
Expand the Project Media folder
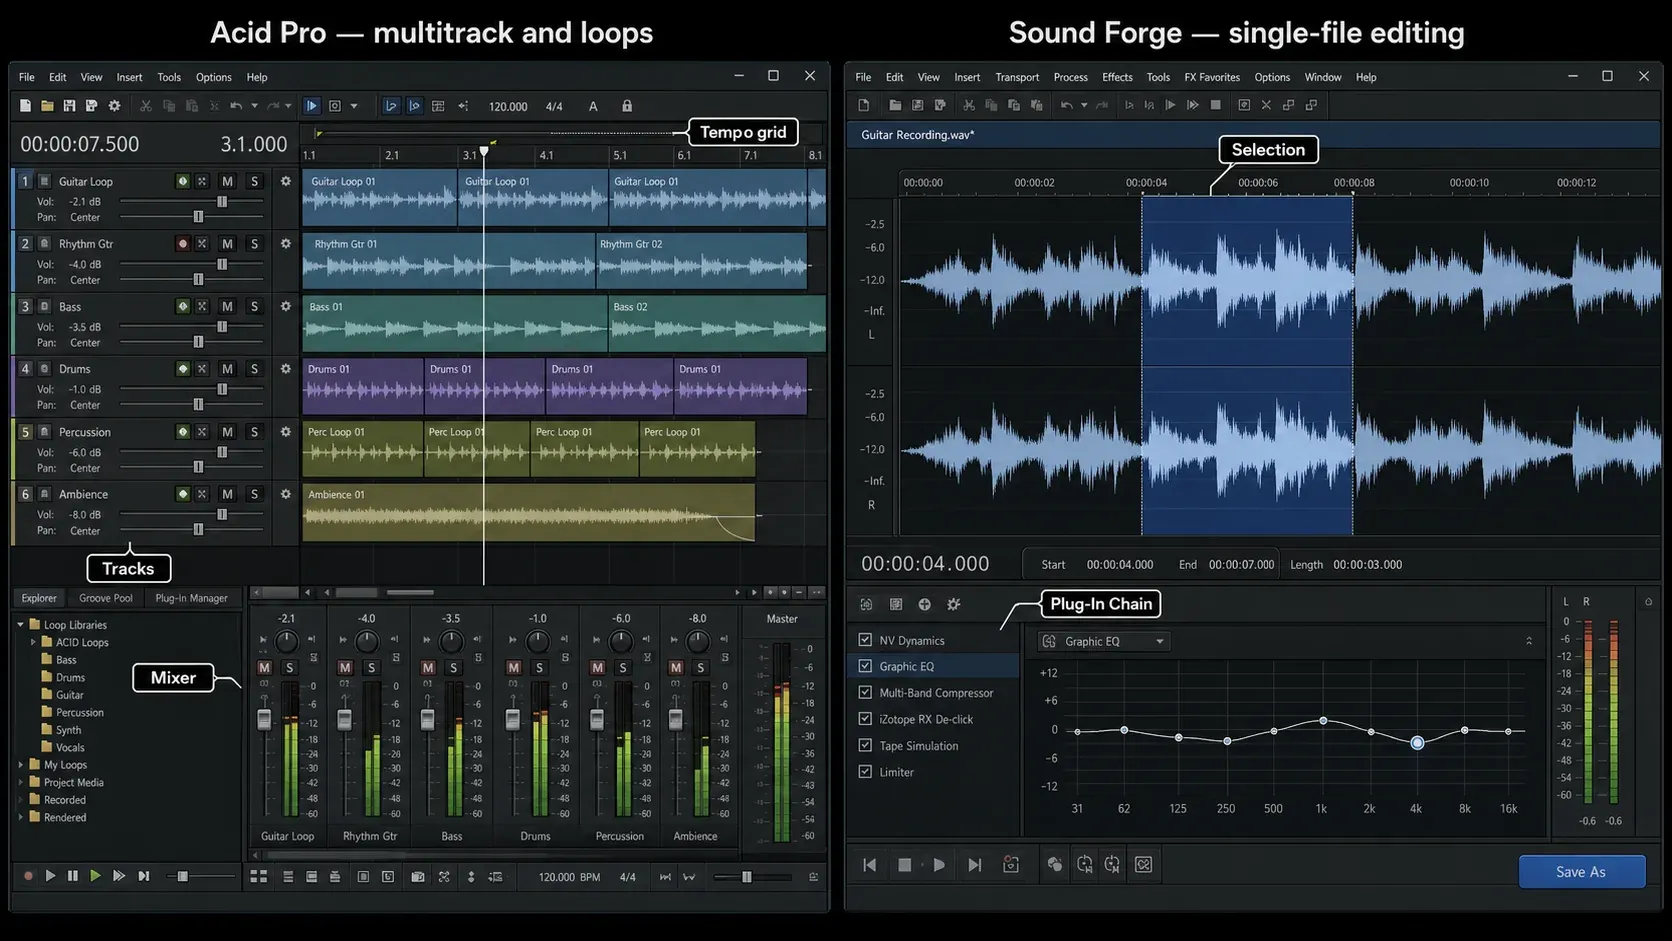(20, 782)
